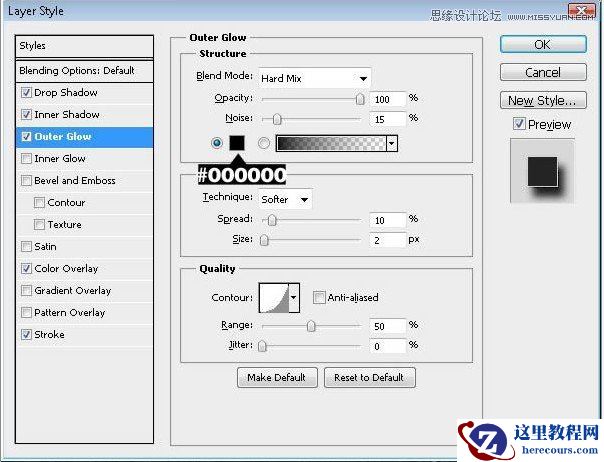Select the Color Overlay entry label
This screenshot has height=462, width=604.
(66, 268)
